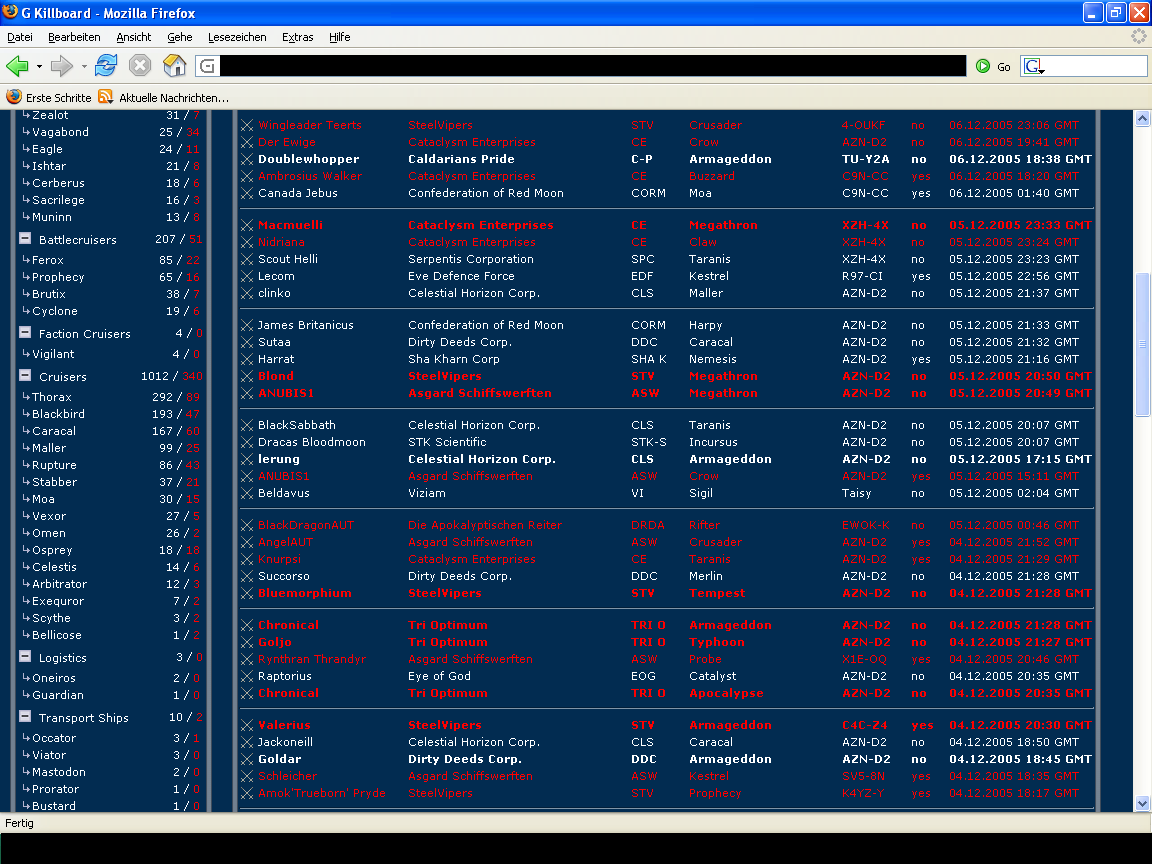Click the green Go button icon
Screen dimensions: 1152x864
click(983, 66)
